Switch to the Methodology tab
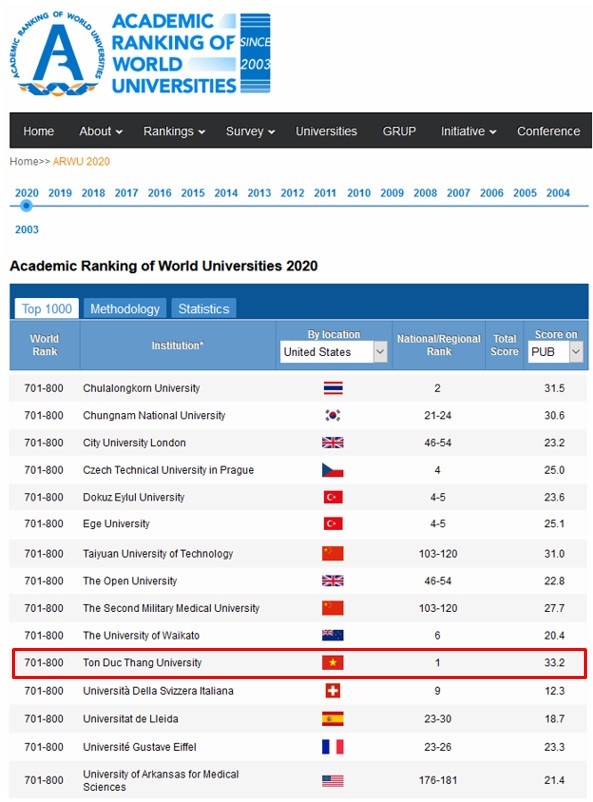This screenshot has height=802, width=593. coord(124,309)
